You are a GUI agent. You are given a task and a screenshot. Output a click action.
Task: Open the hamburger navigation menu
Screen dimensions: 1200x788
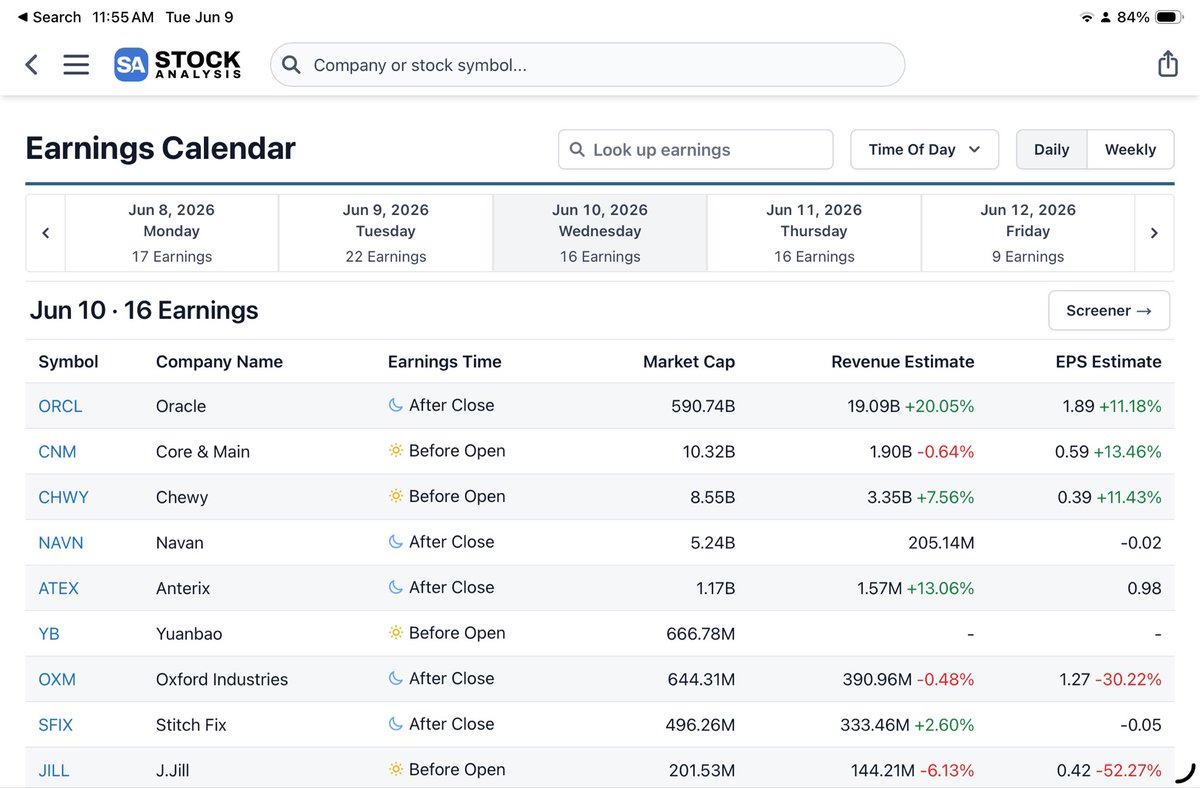(76, 65)
